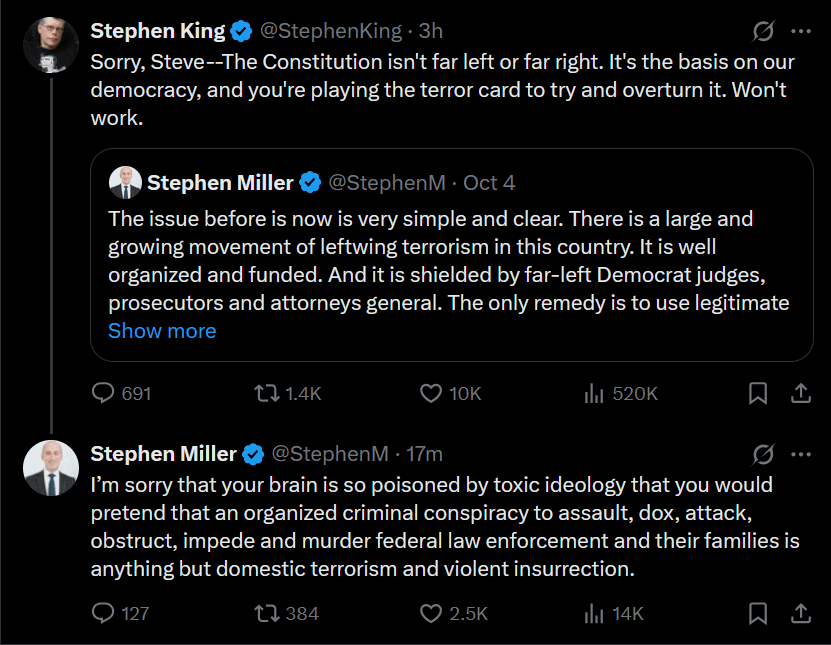Share Stephen Miller's 17m reply
The height and width of the screenshot is (645, 831).
click(800, 613)
